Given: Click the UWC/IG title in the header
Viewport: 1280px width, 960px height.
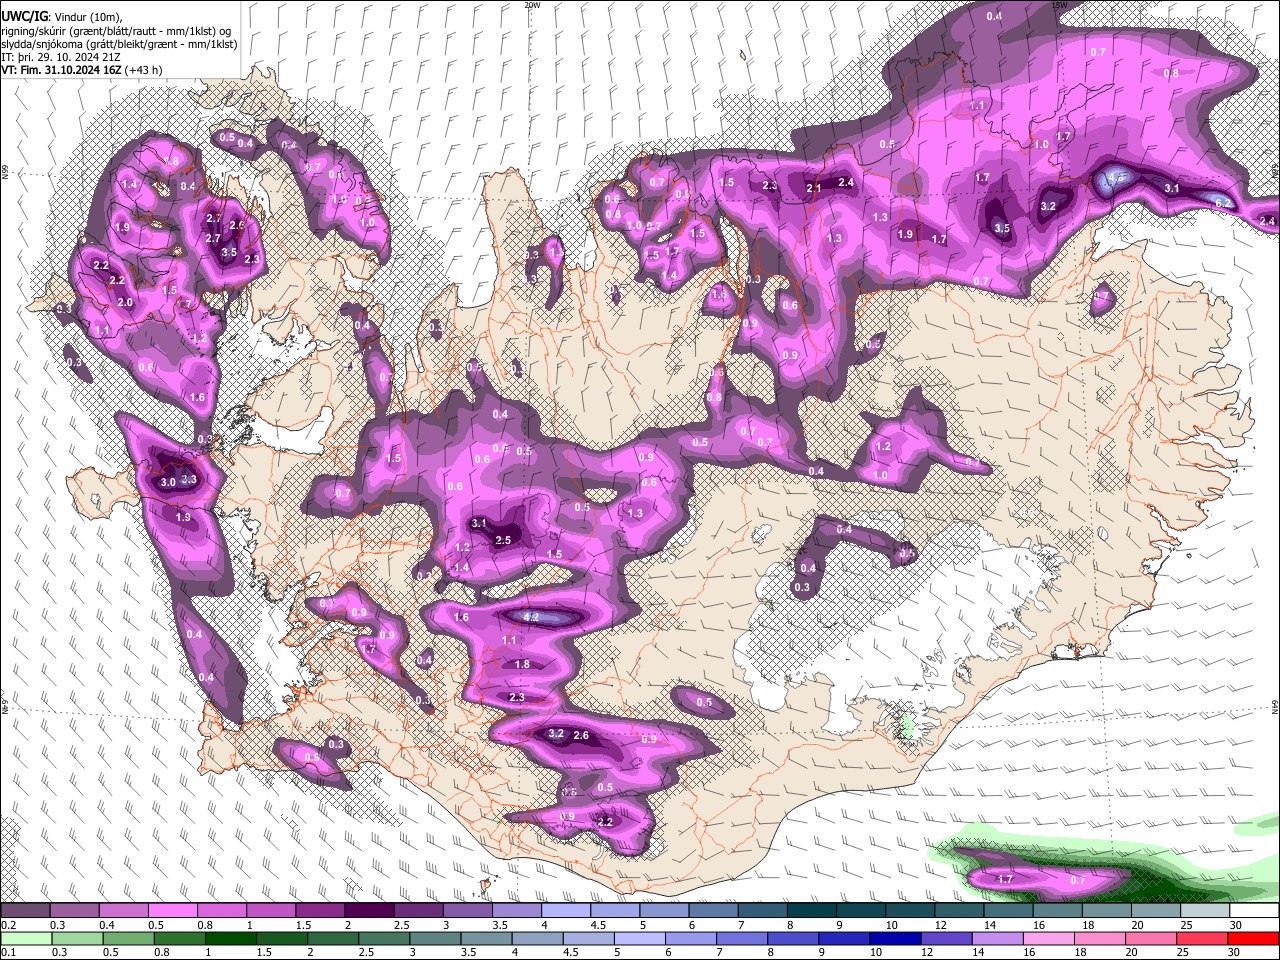Looking at the screenshot, I should 23,16.
